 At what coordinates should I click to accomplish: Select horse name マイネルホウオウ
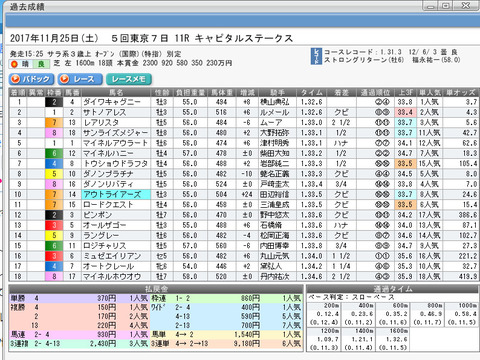coord(112,277)
